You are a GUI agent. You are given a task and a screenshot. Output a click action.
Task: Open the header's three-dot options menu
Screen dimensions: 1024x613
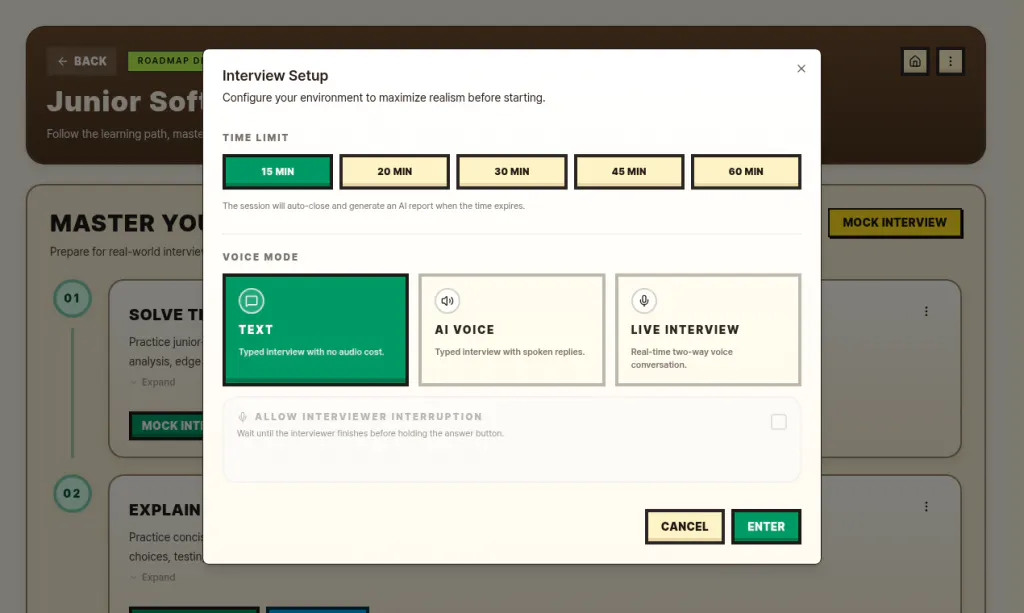click(x=950, y=61)
